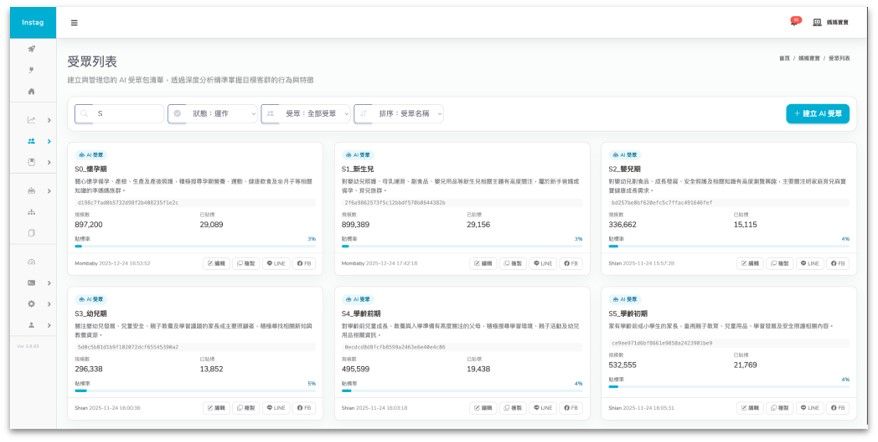Click FB button on S0_懷孕期 card
Image resolution: width=878 pixels, height=442 pixels.
pos(304,263)
